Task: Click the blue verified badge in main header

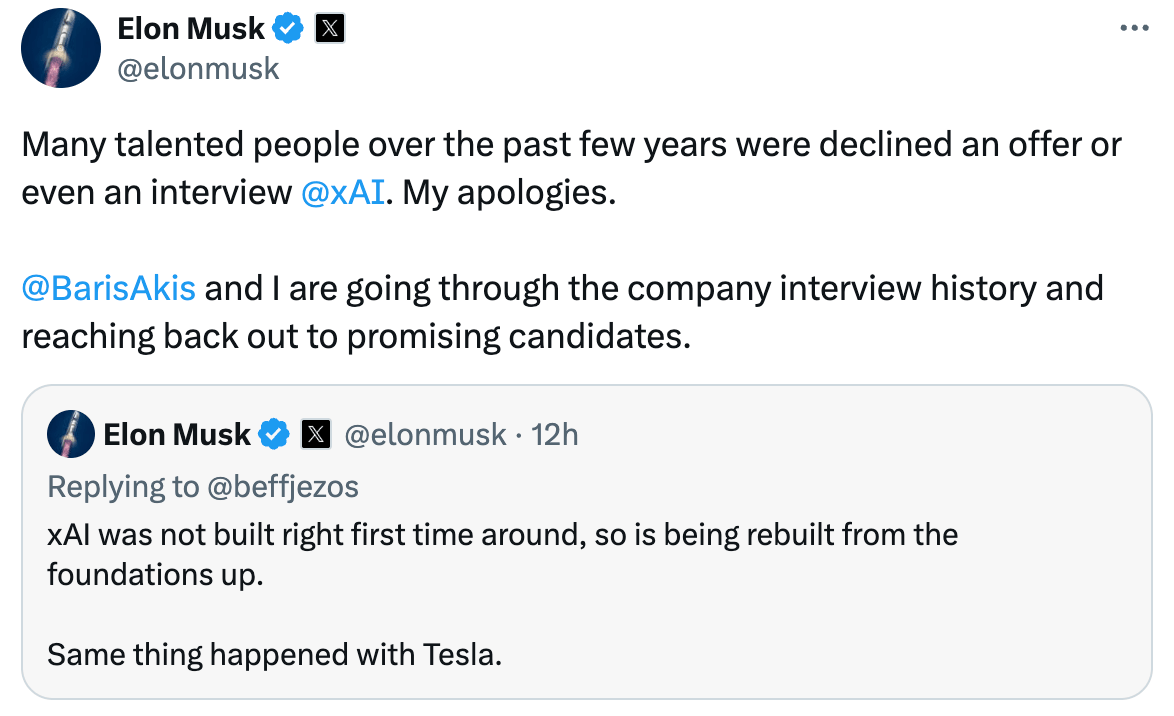Action: click(x=289, y=30)
